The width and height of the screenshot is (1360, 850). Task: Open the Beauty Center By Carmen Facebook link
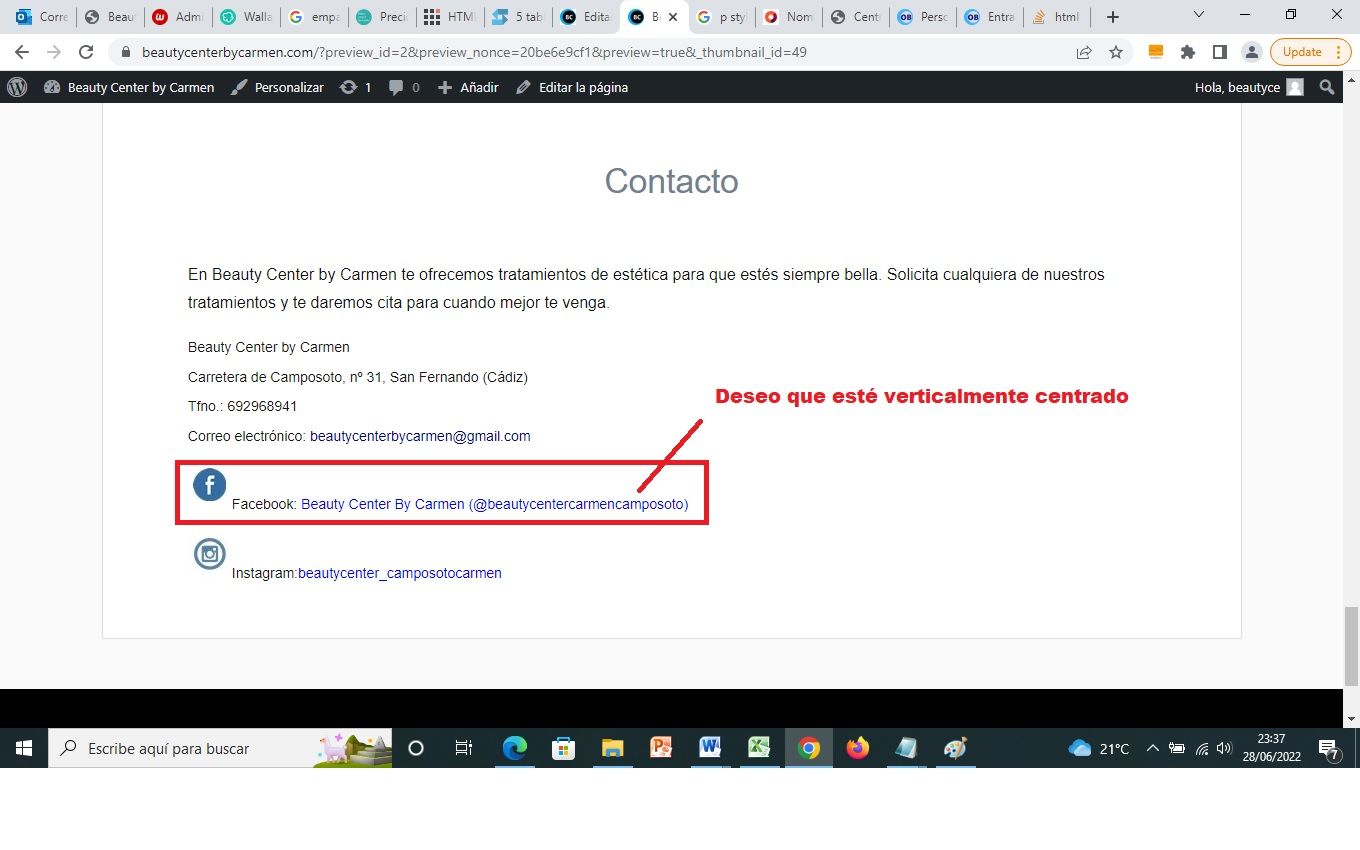click(495, 504)
